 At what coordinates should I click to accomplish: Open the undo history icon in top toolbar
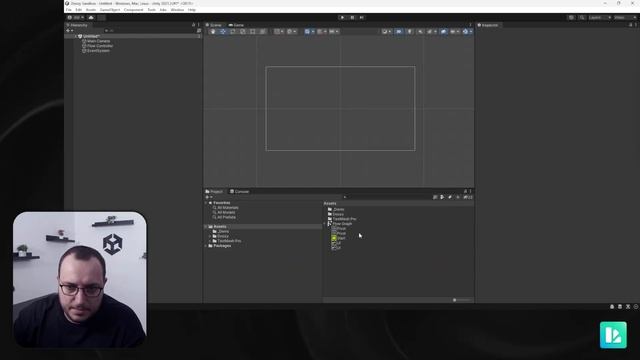tap(571, 18)
